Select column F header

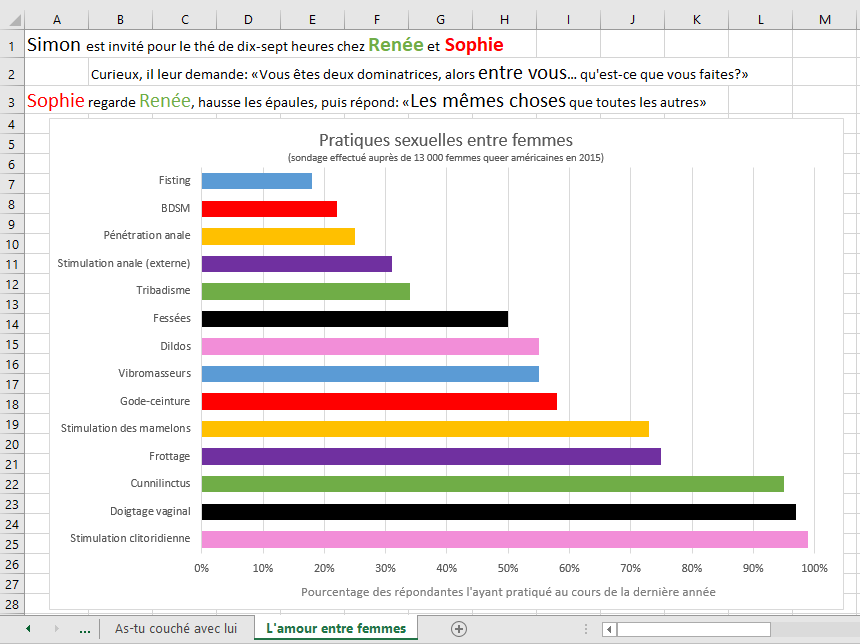[376, 21]
